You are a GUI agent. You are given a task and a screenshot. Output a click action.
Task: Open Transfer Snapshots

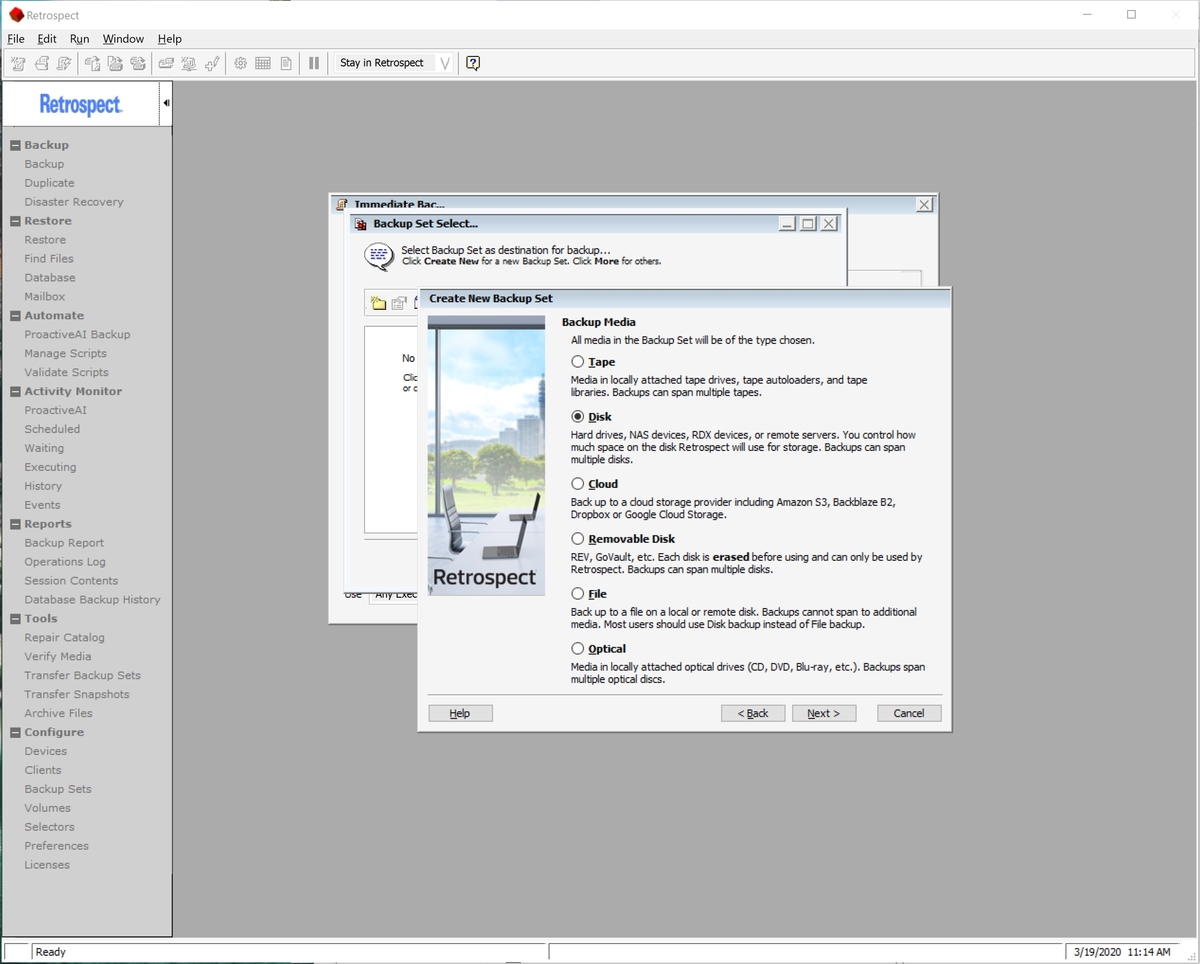coord(77,695)
